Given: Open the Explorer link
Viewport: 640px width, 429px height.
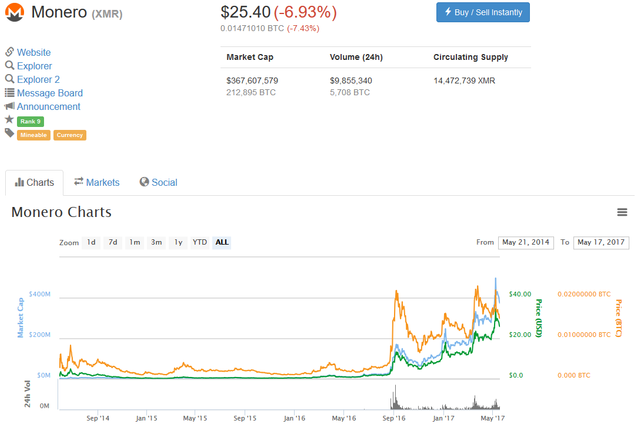Looking at the screenshot, I should point(34,66).
